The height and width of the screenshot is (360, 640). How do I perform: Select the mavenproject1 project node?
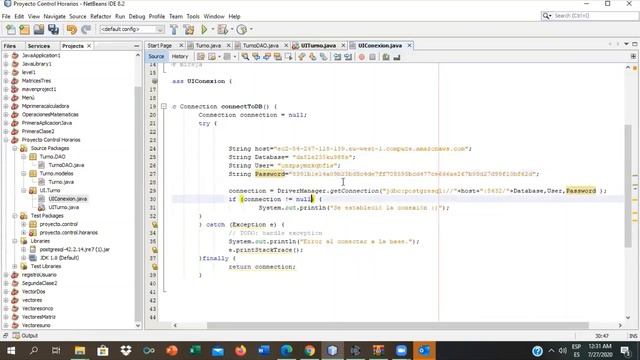click(x=39, y=89)
